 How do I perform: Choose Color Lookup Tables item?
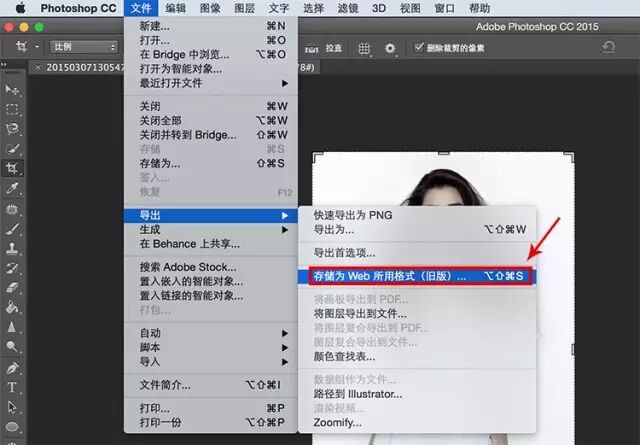pyautogui.click(x=417, y=356)
